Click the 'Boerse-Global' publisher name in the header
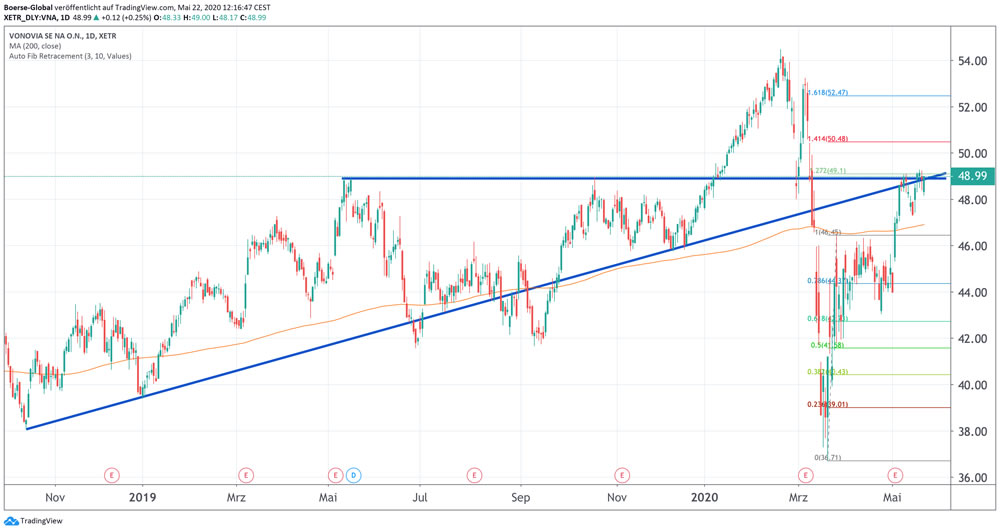 coord(28,8)
